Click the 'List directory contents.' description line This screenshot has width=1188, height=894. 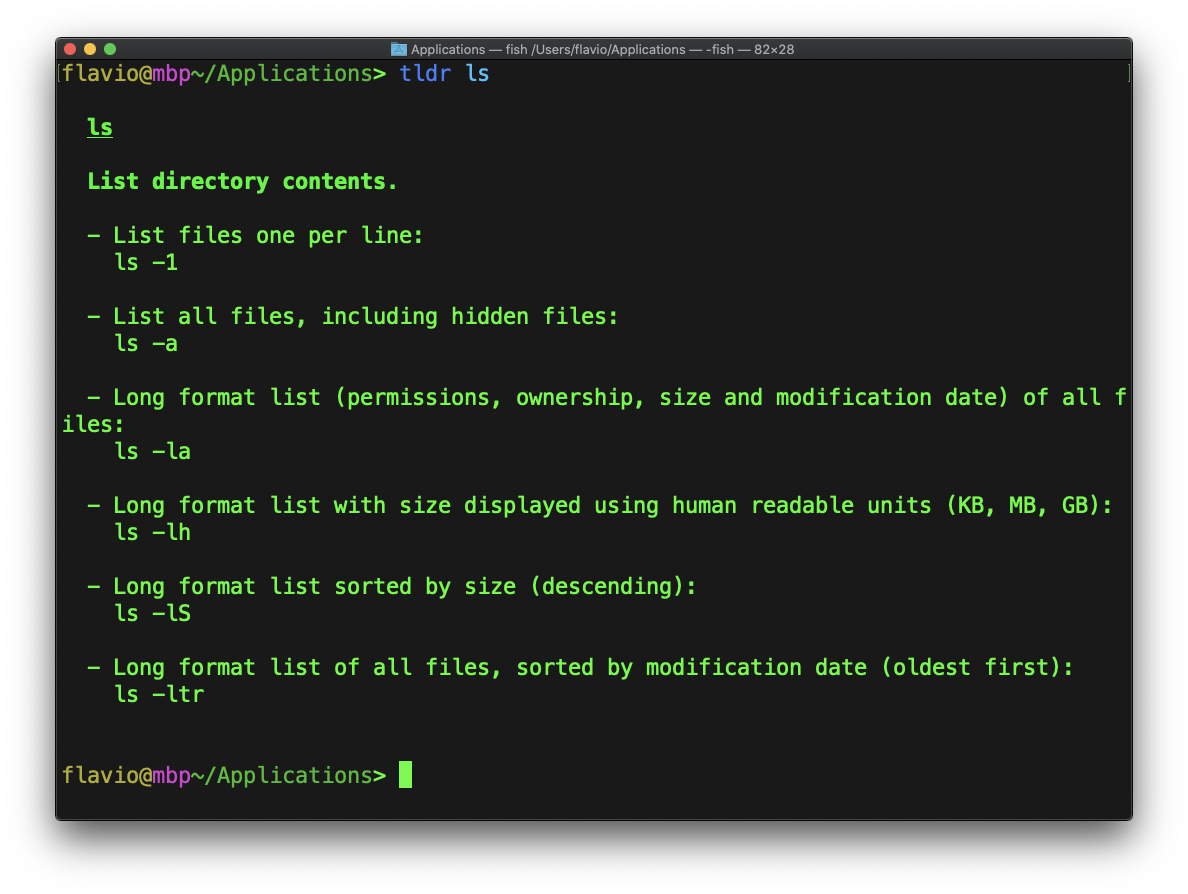tap(242, 182)
